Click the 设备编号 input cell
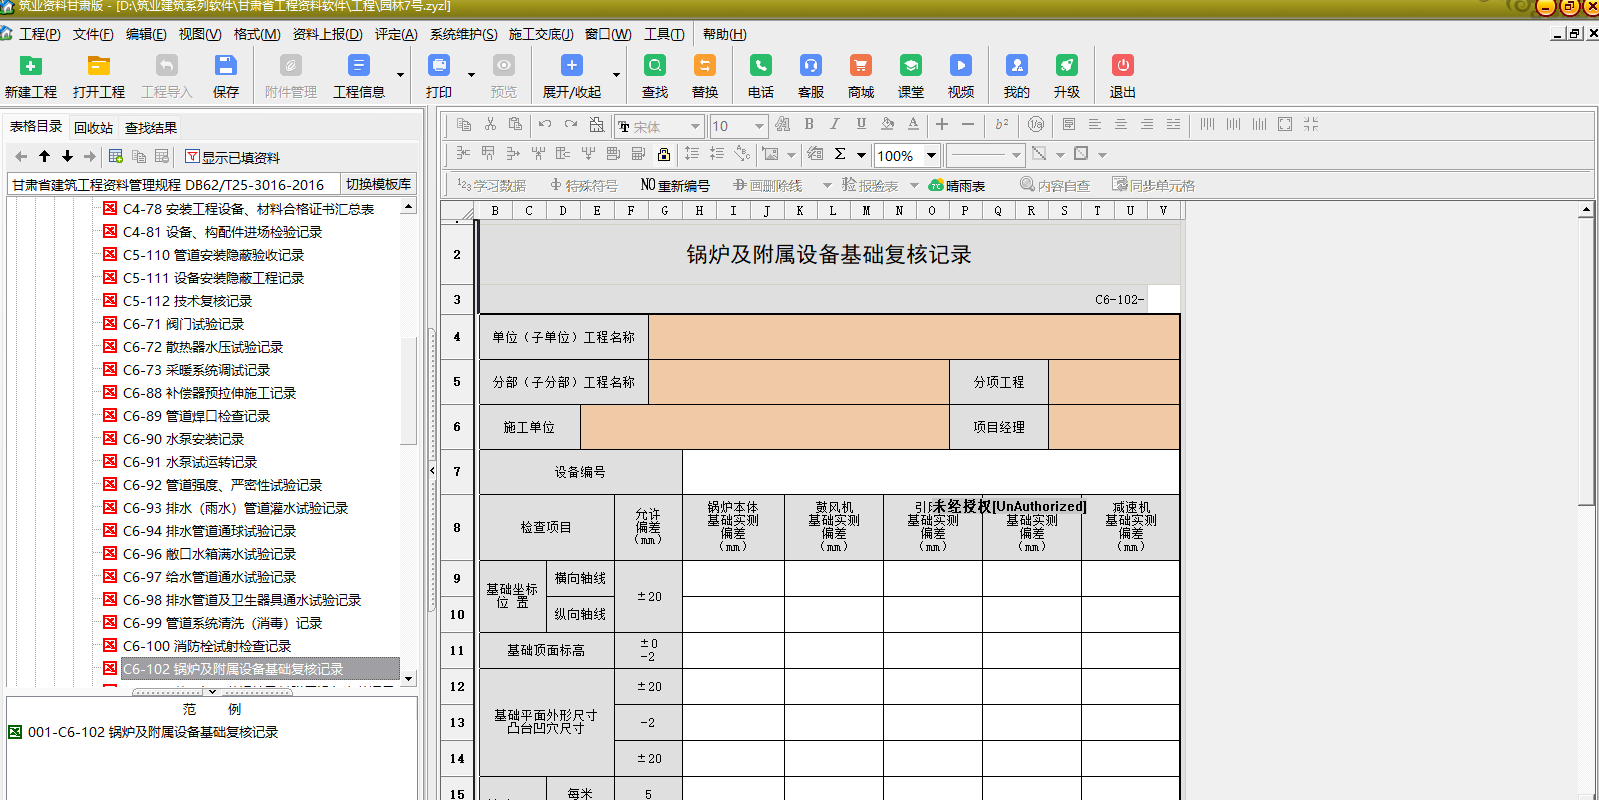The width and height of the screenshot is (1599, 800). 931,472
